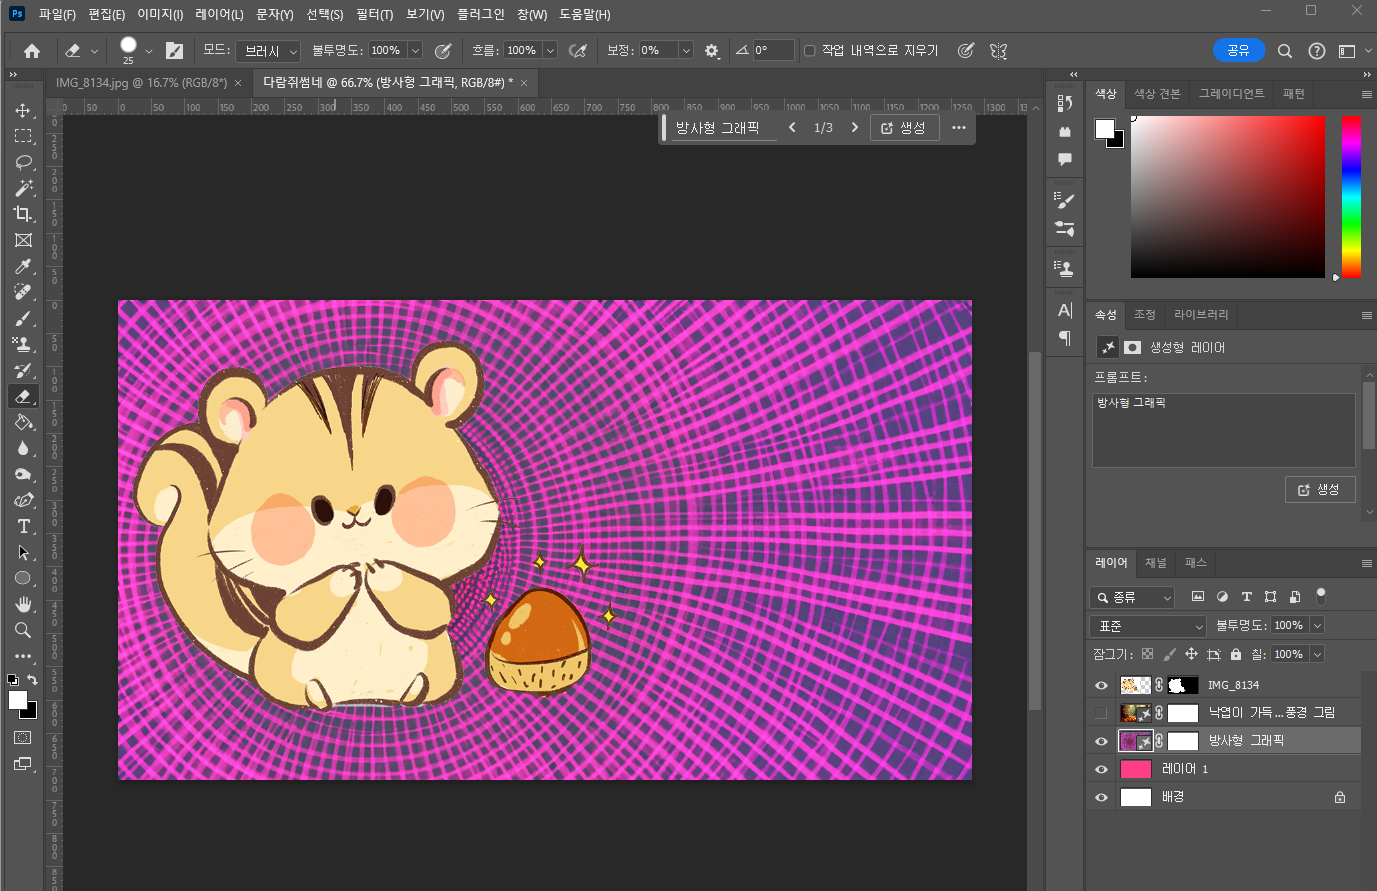Select the Rectangular Marquee tool
This screenshot has height=891, width=1377.
[x=23, y=136]
